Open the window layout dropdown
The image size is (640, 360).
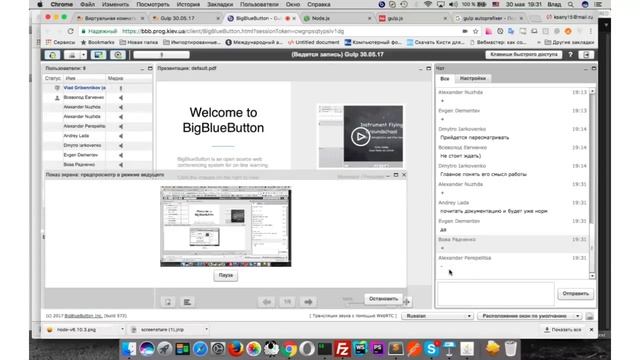click(530, 316)
